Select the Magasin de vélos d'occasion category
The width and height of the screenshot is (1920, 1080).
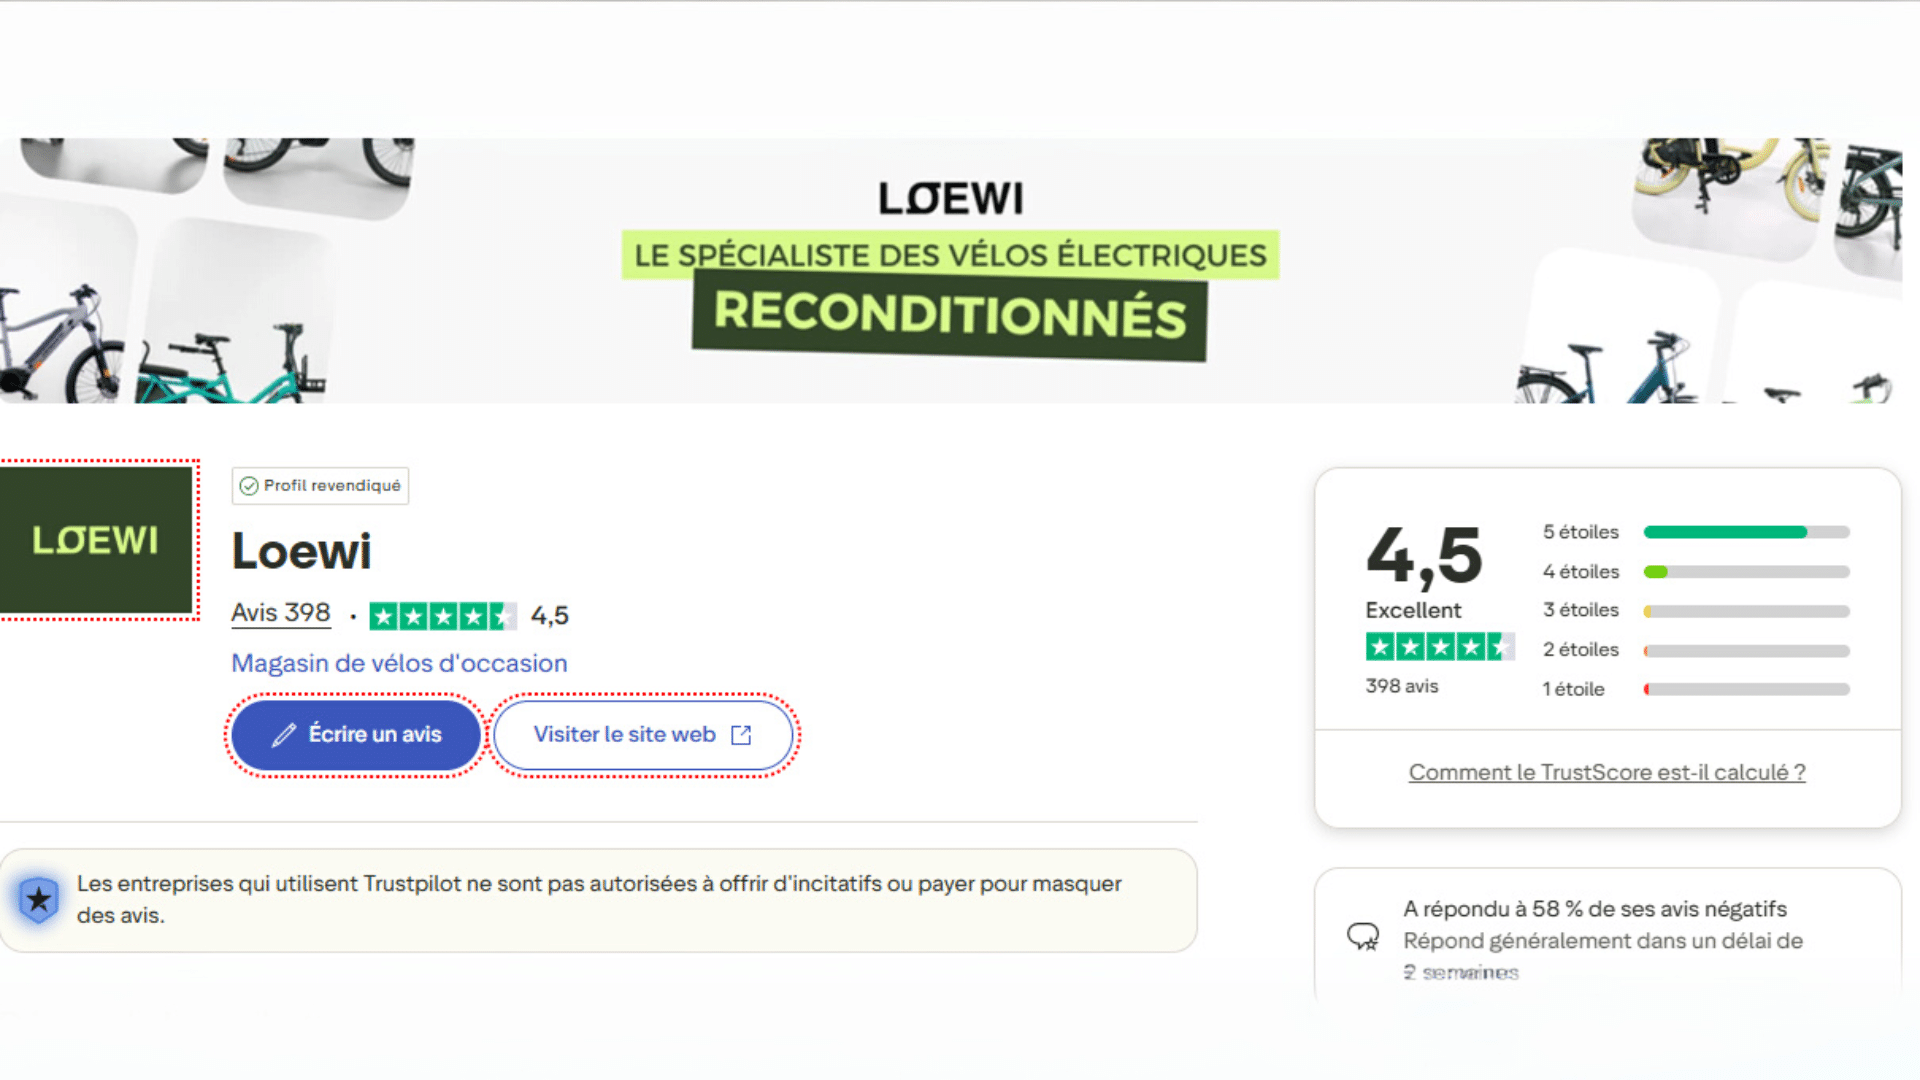(399, 663)
